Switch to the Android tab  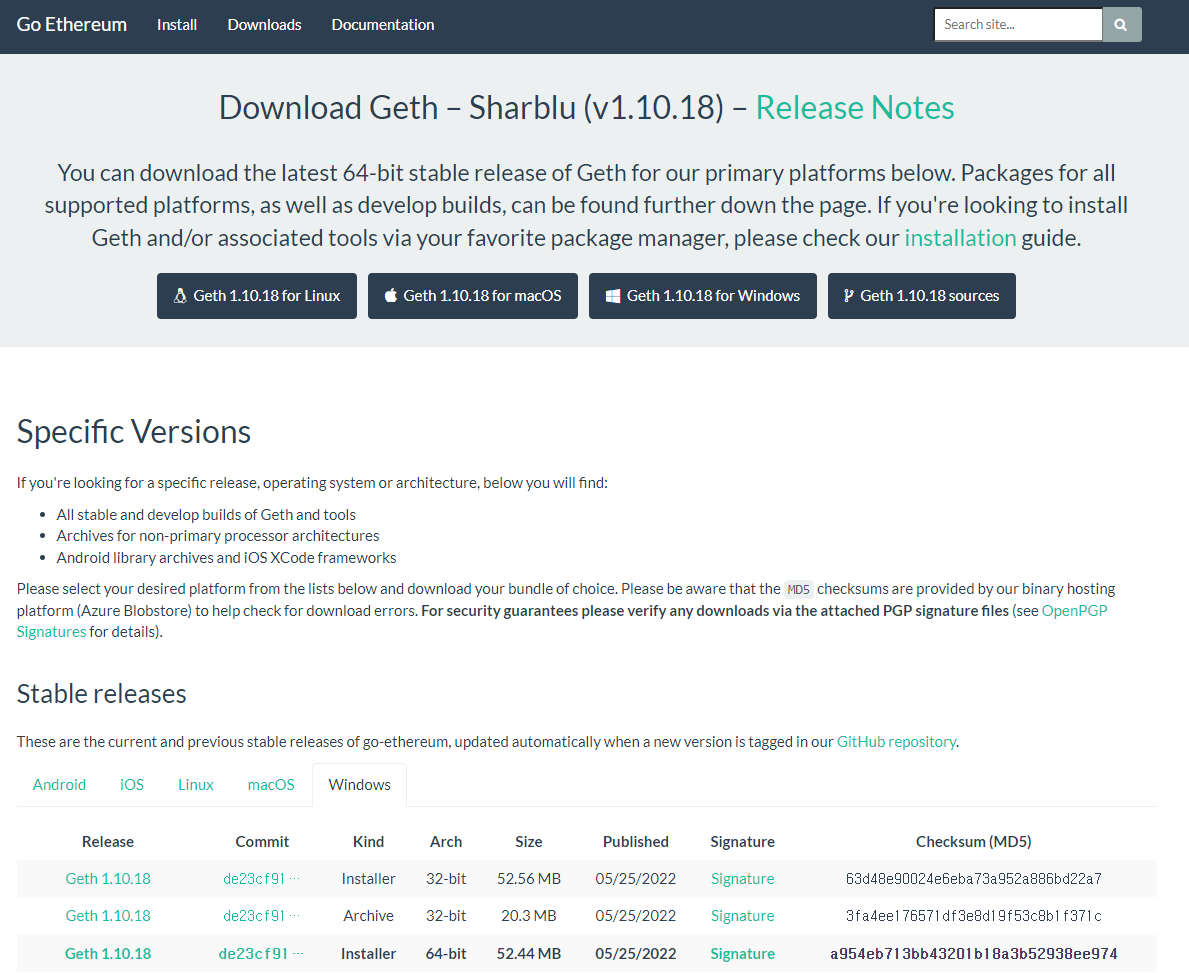pos(59,785)
